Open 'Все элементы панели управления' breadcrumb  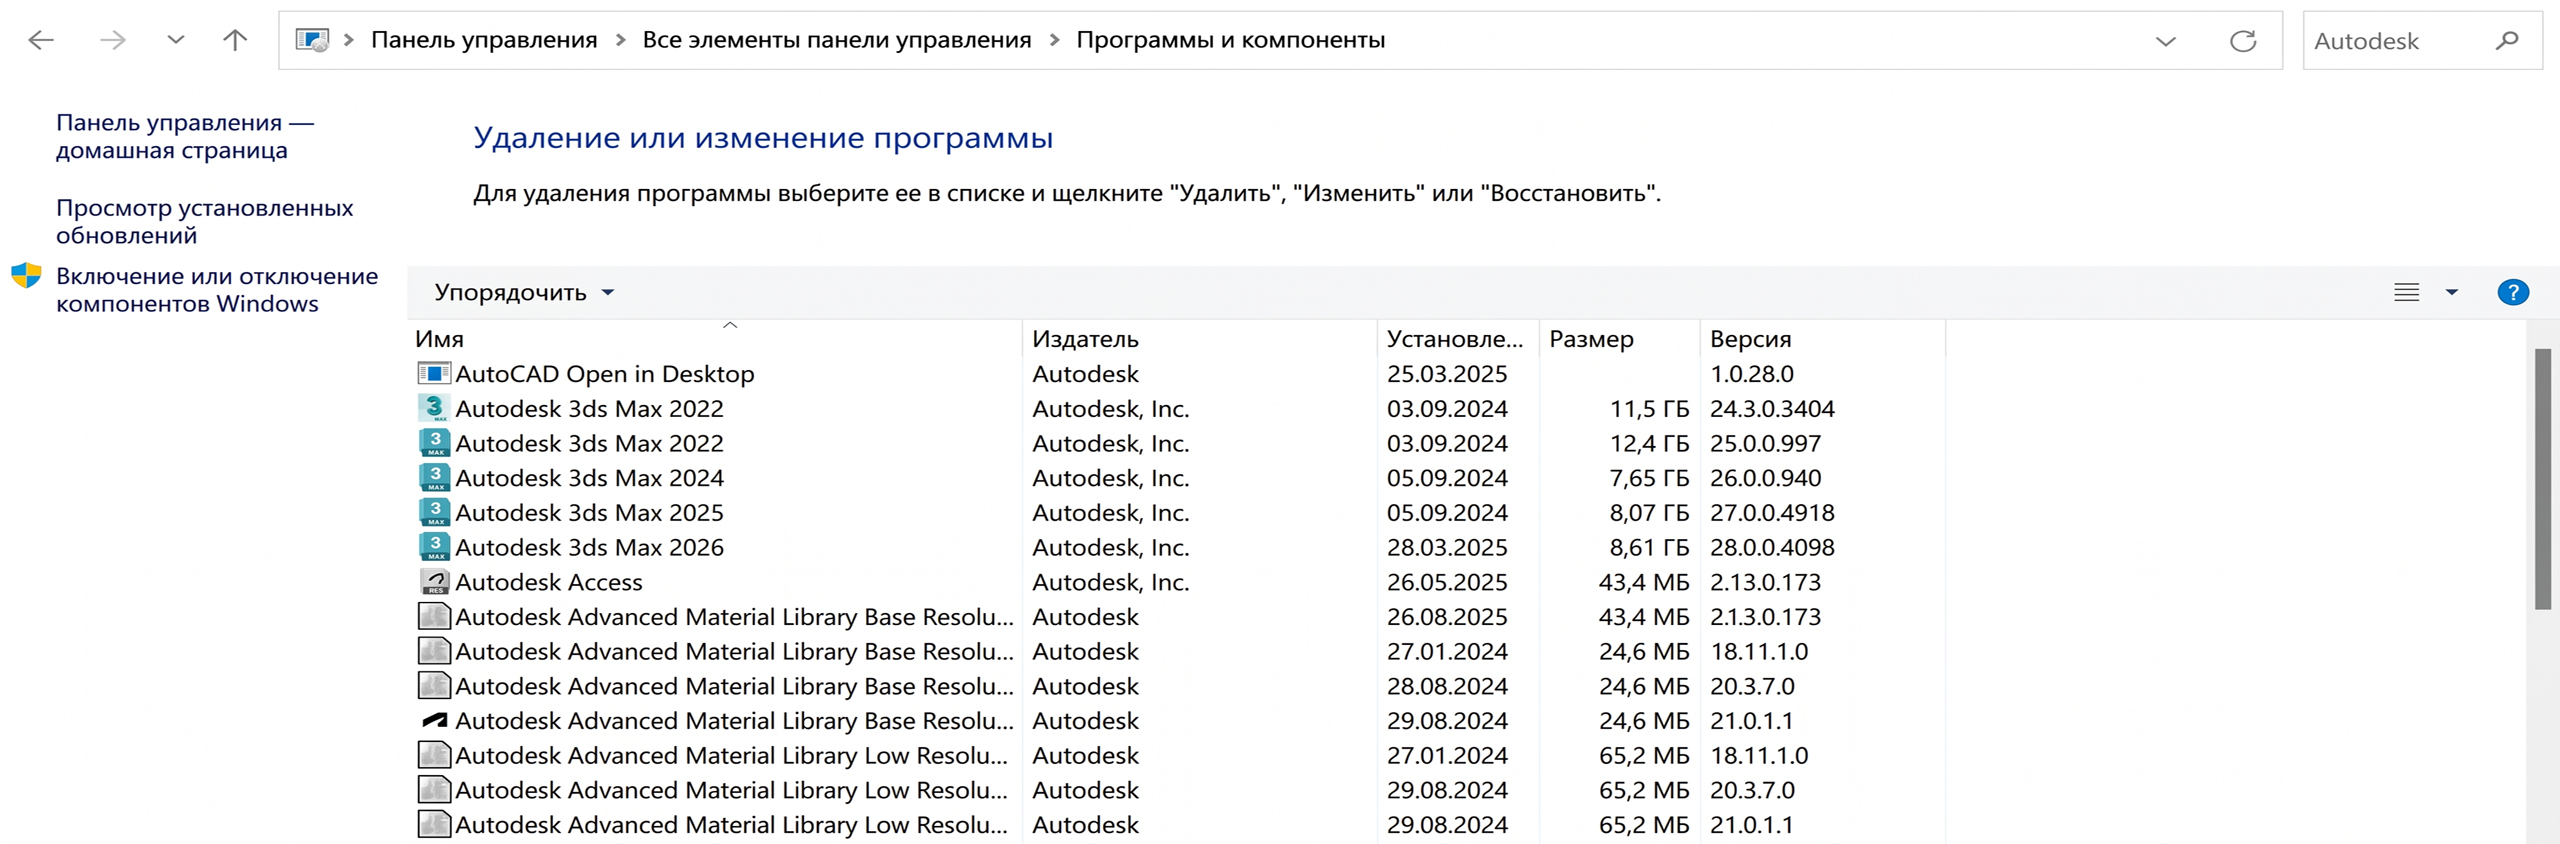[837, 40]
